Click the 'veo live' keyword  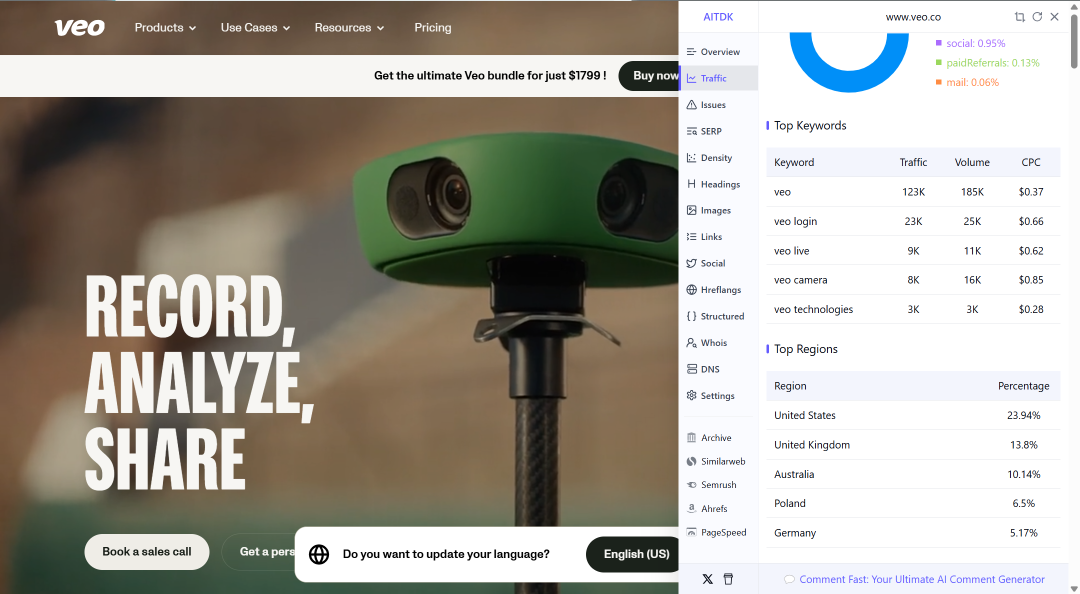pyautogui.click(x=791, y=251)
